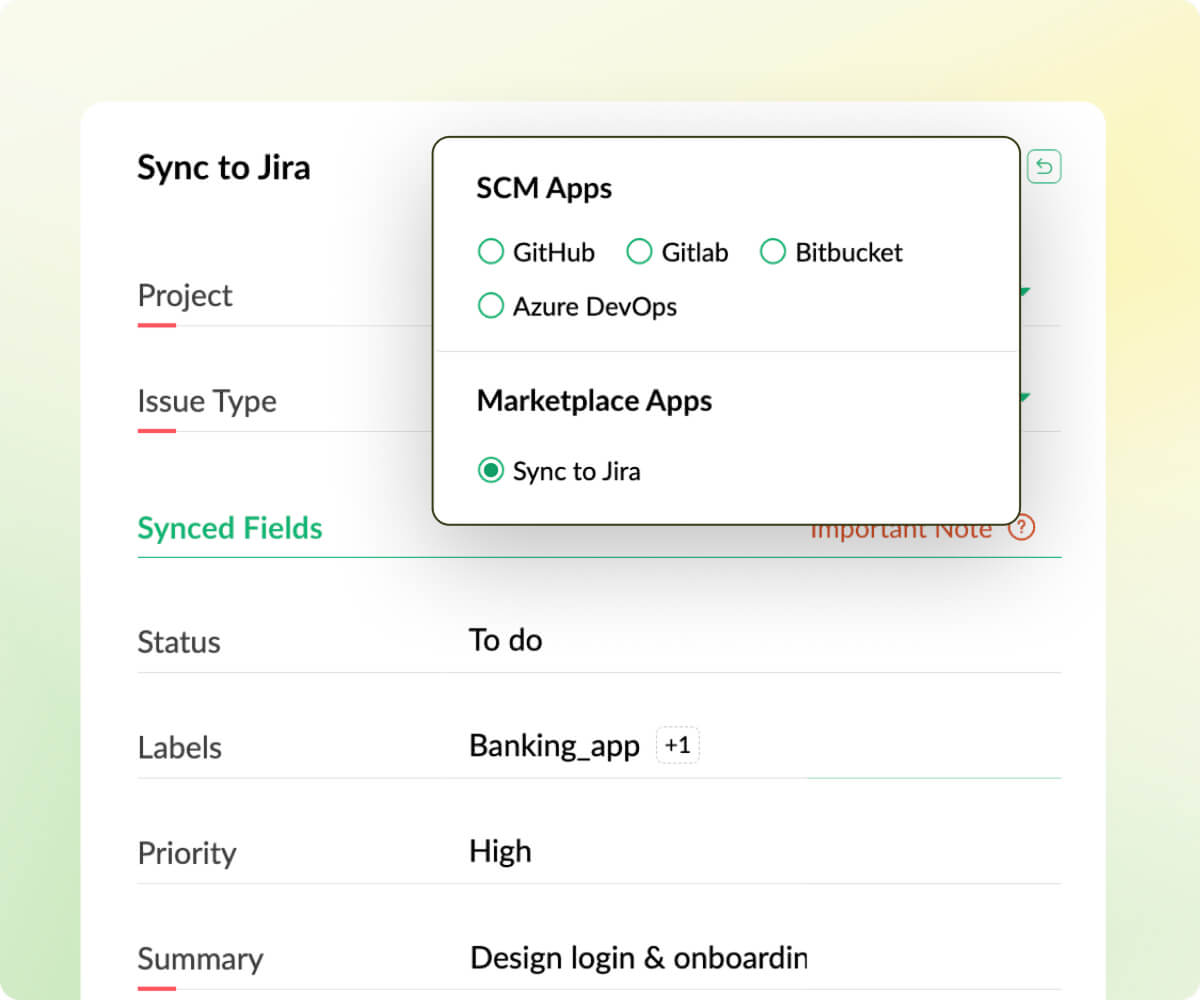Screen dimensions: 1200x1000
Task: Click the Sync to Jira panel title
Action: pos(224,168)
